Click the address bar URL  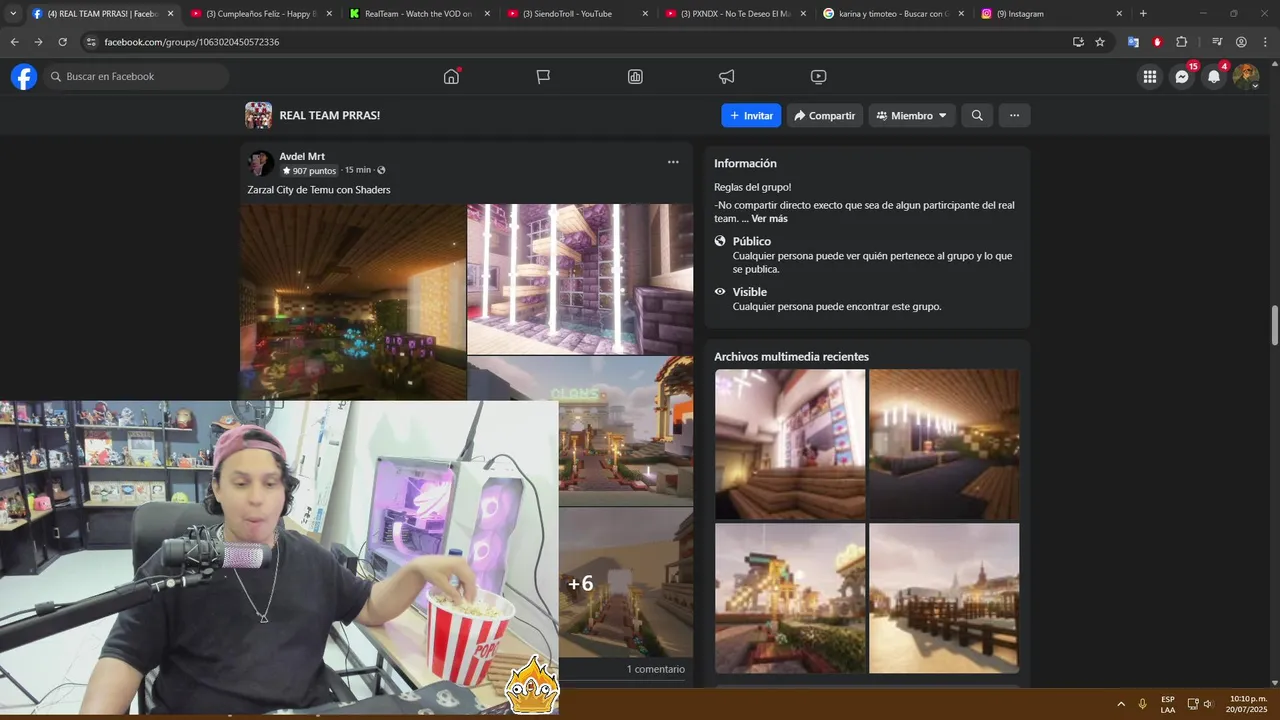(192, 42)
